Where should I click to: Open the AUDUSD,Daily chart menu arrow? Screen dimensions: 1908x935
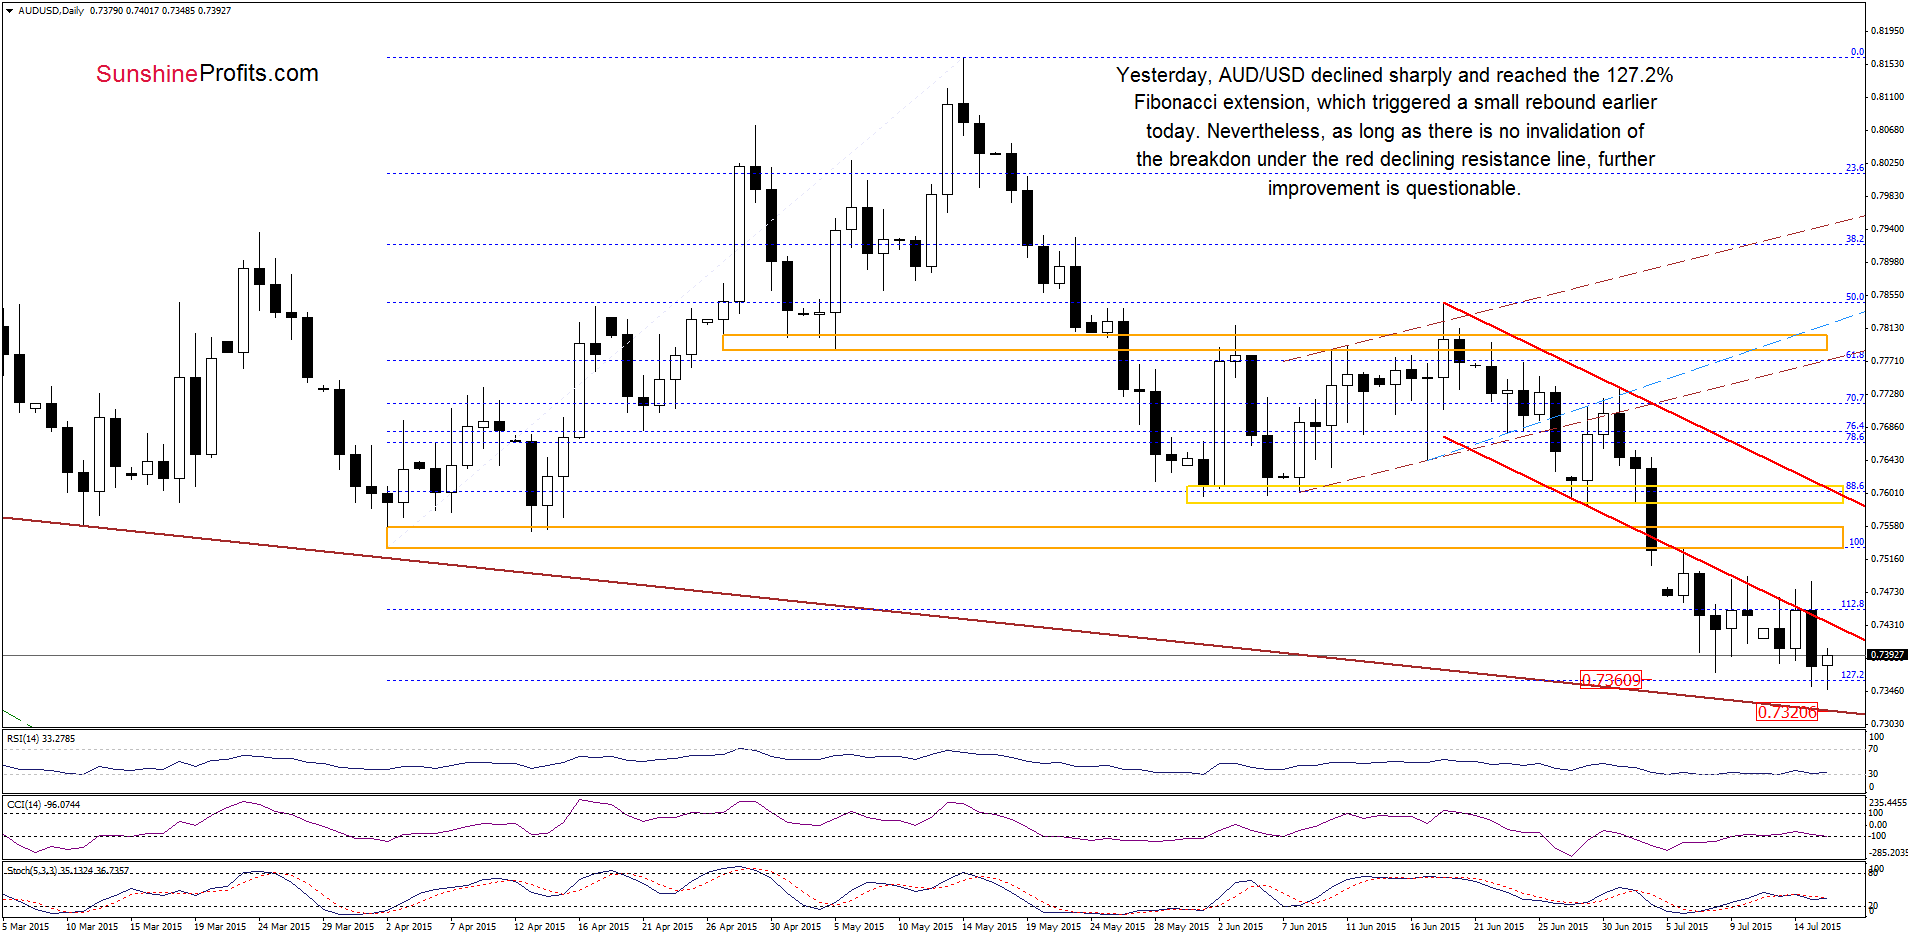9,11
